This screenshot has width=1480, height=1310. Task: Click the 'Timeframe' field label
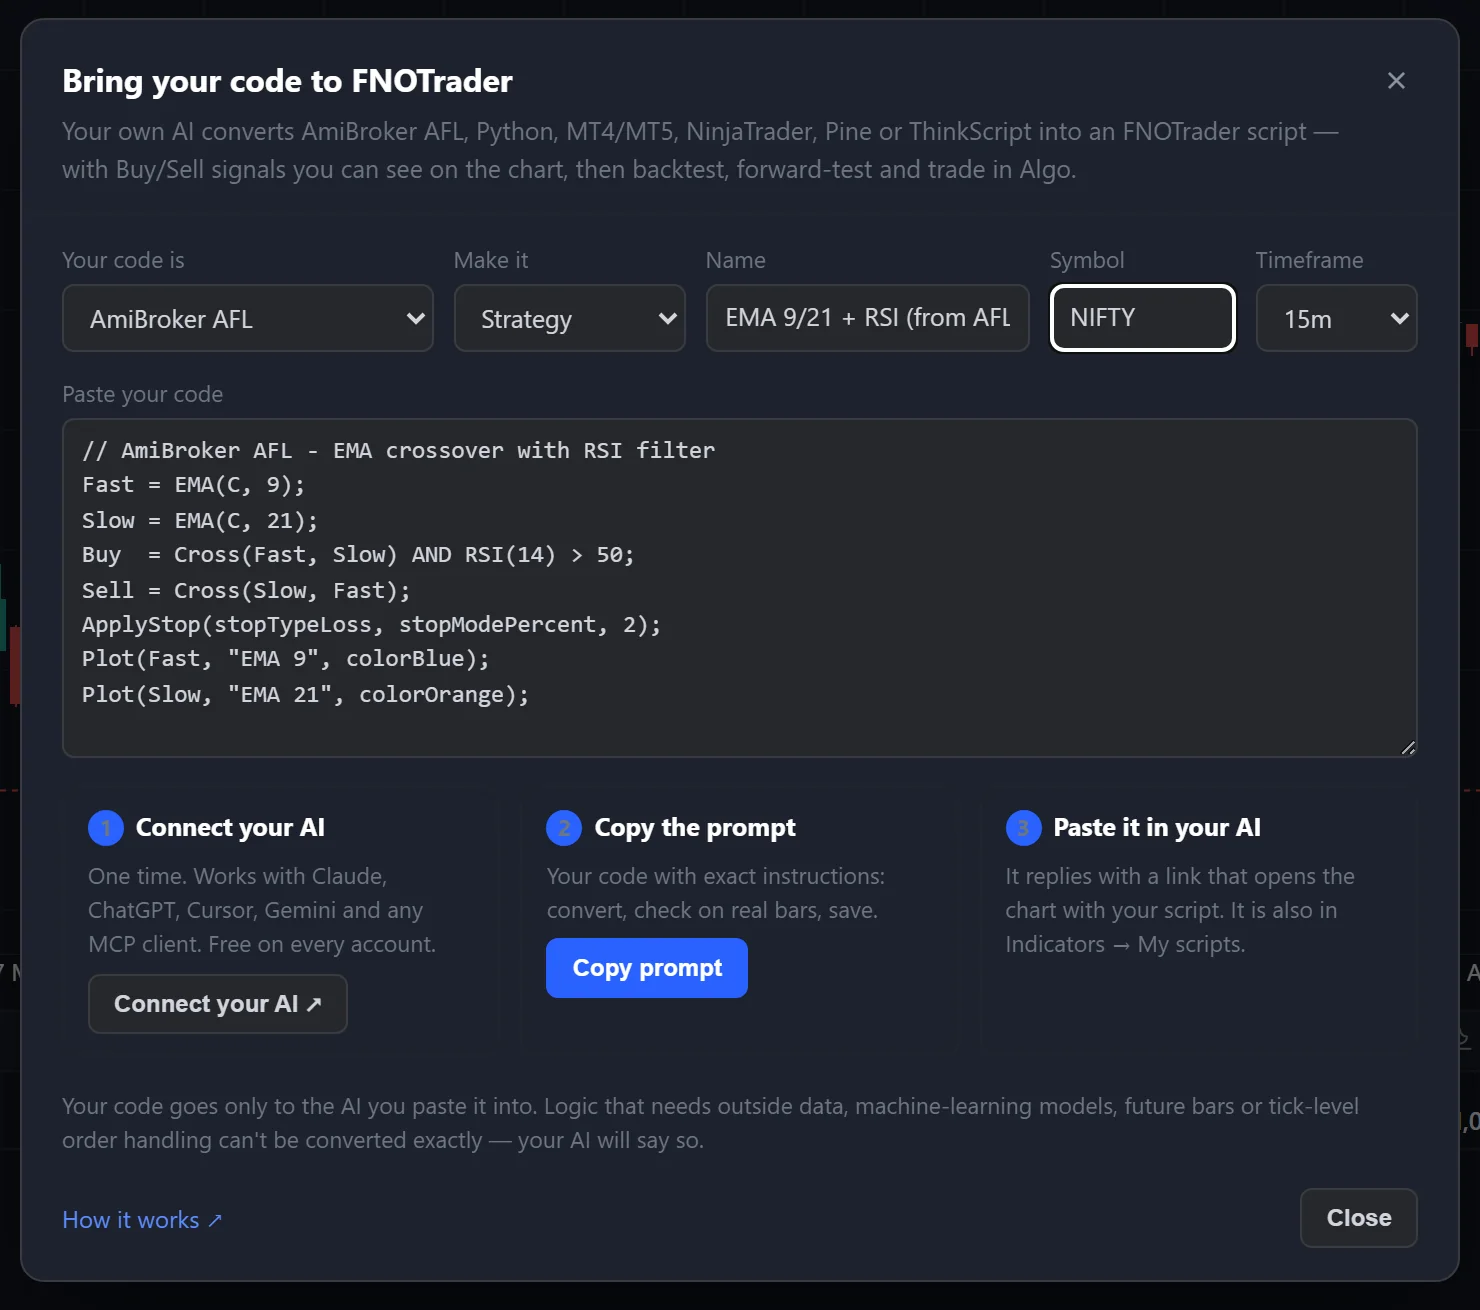[x=1309, y=260]
